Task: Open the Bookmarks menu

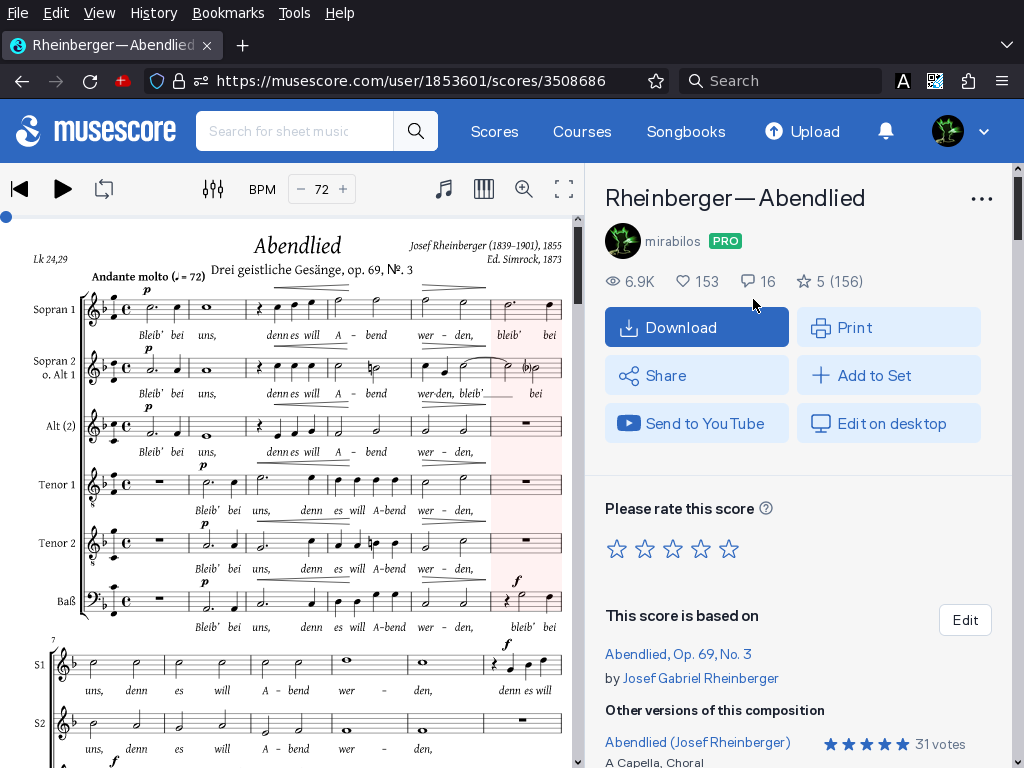Action: tap(228, 13)
